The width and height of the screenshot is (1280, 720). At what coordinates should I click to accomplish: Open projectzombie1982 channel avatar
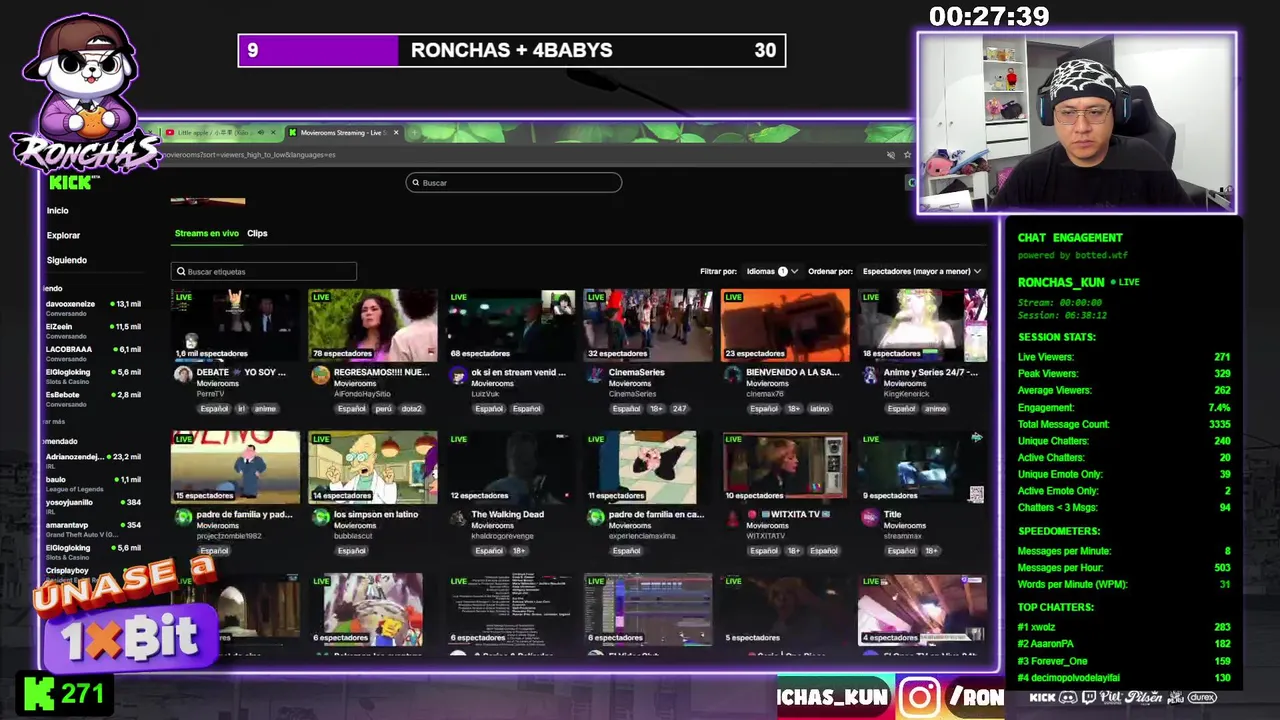coord(183,516)
